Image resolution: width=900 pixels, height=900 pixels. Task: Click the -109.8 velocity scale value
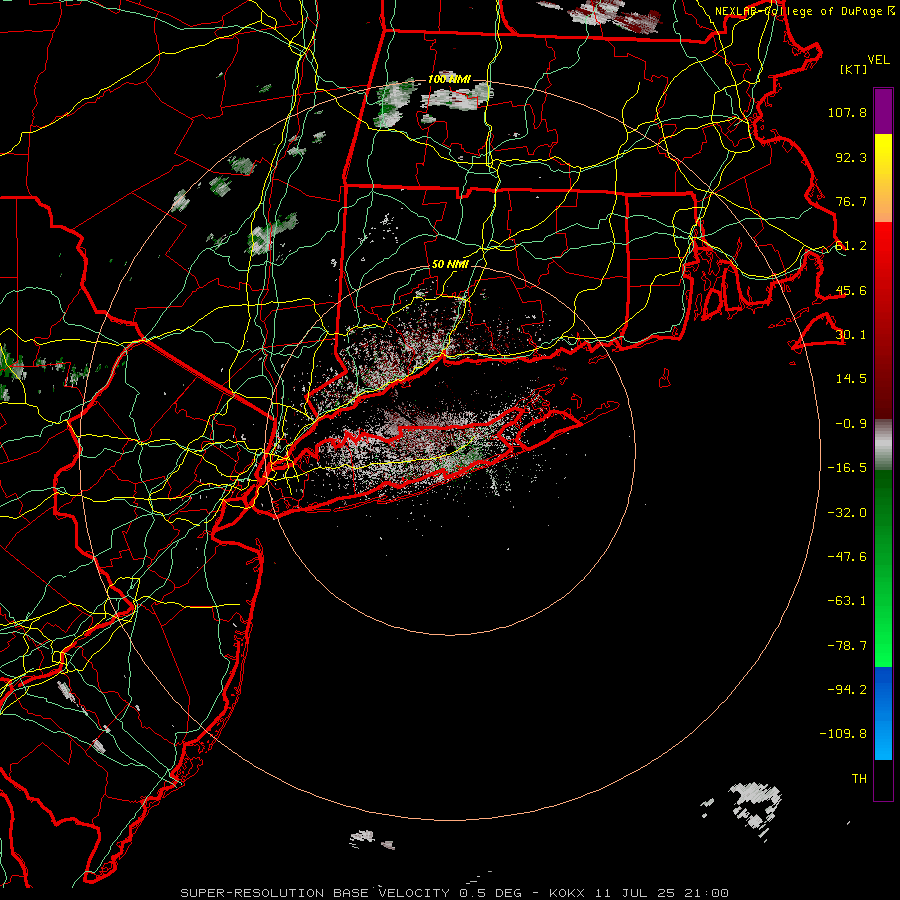[843, 734]
